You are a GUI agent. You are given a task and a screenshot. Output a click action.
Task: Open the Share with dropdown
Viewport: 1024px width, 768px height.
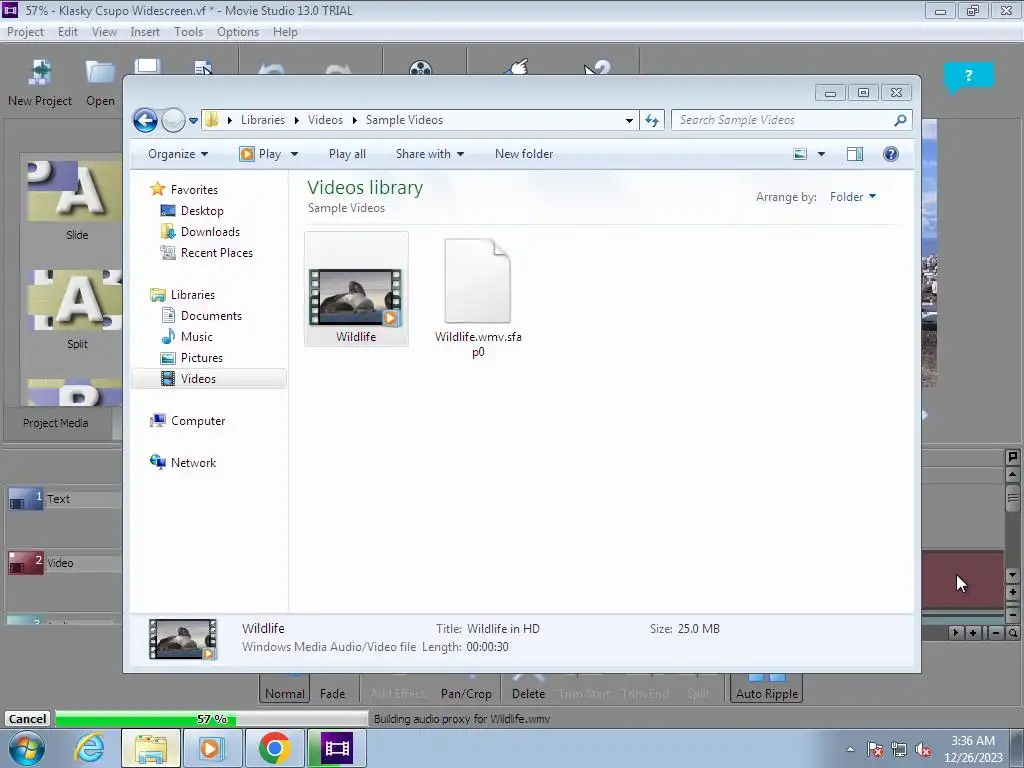tap(430, 154)
